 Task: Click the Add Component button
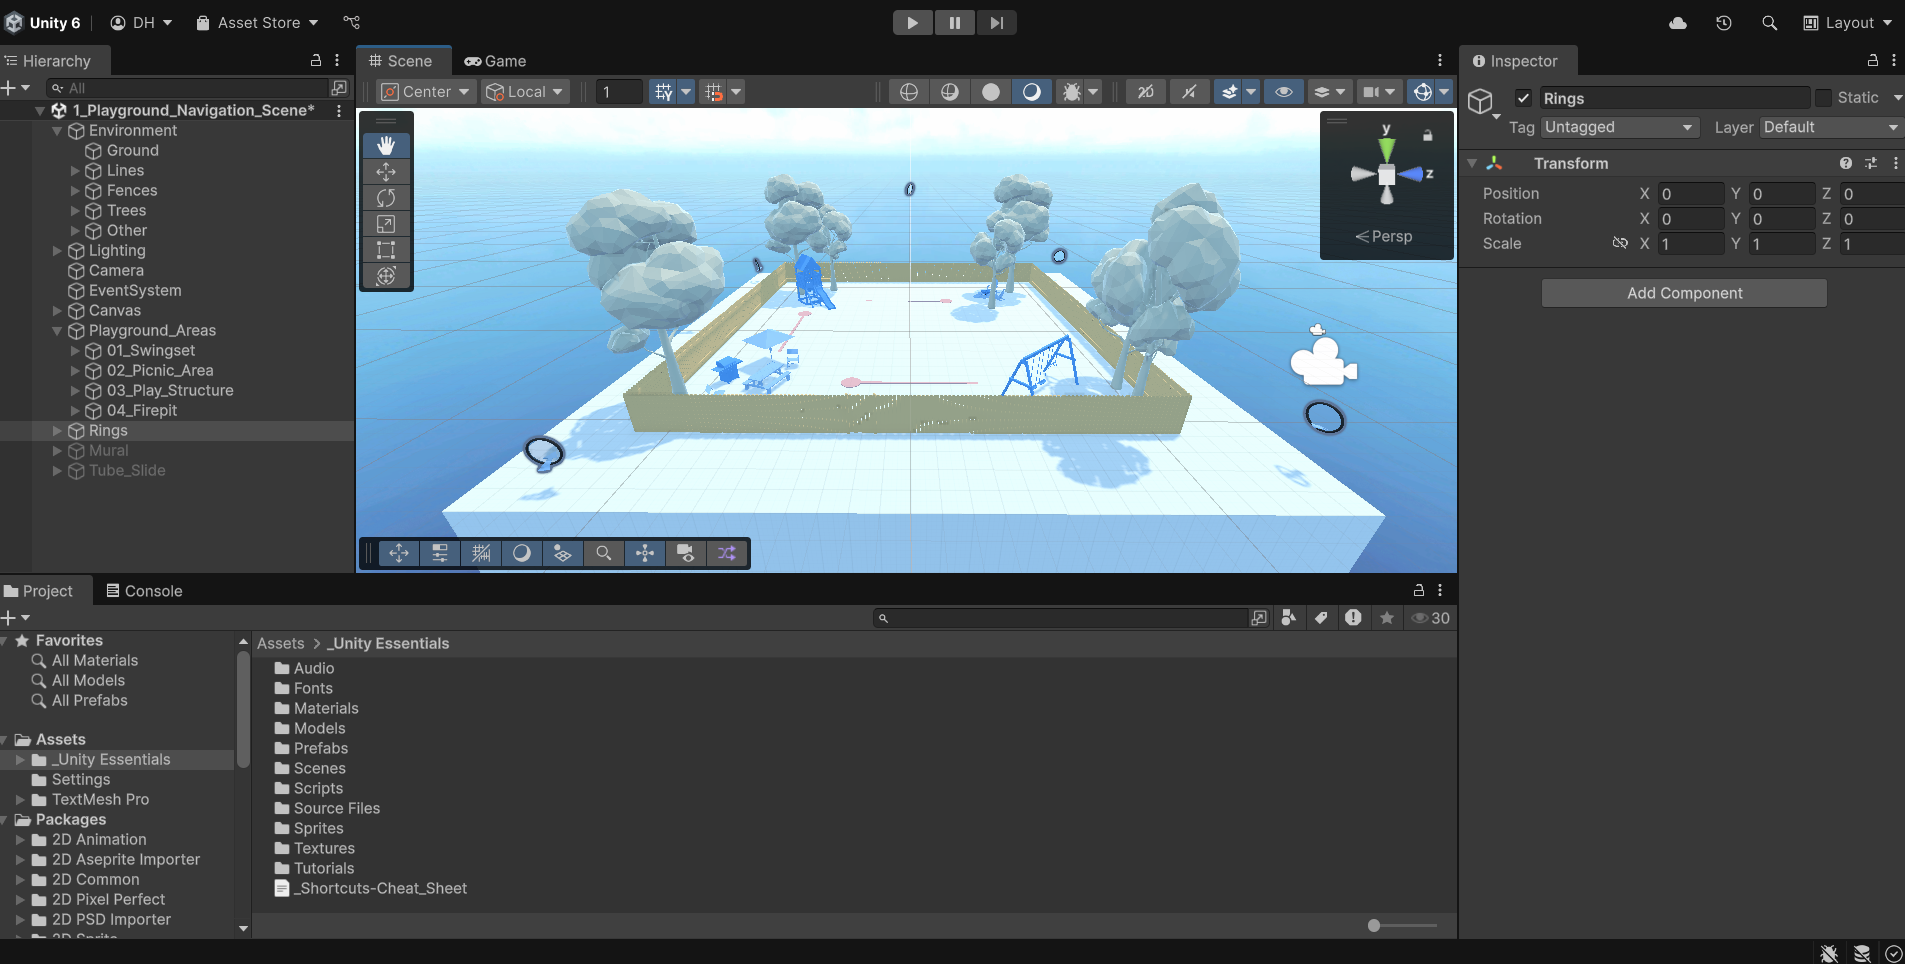click(1684, 293)
